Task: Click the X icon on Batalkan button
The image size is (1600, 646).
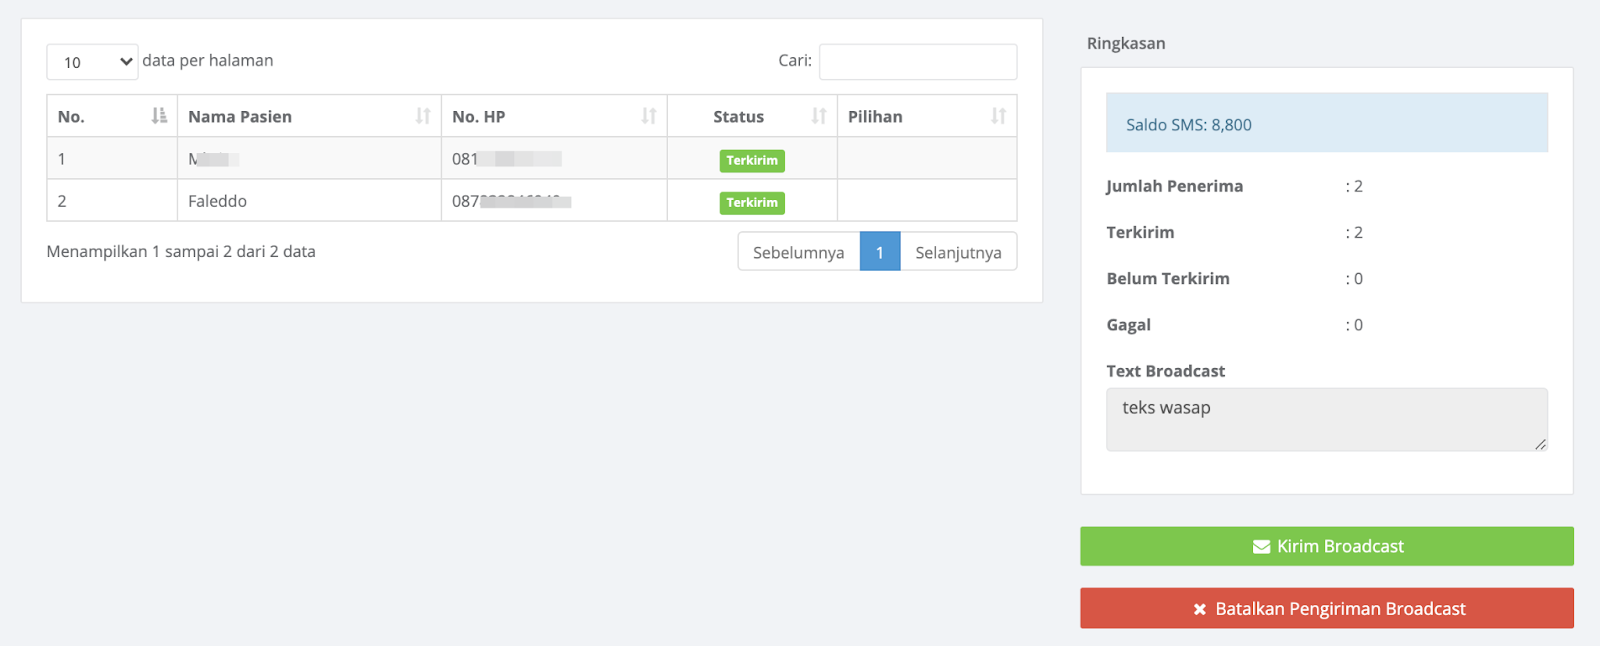Action: tap(1199, 609)
